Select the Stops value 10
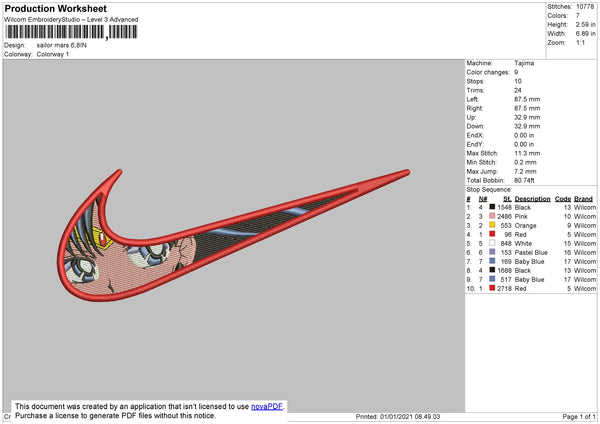 point(518,81)
